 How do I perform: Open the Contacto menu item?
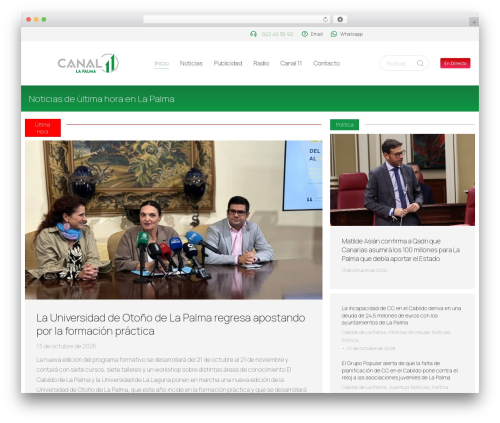point(326,63)
